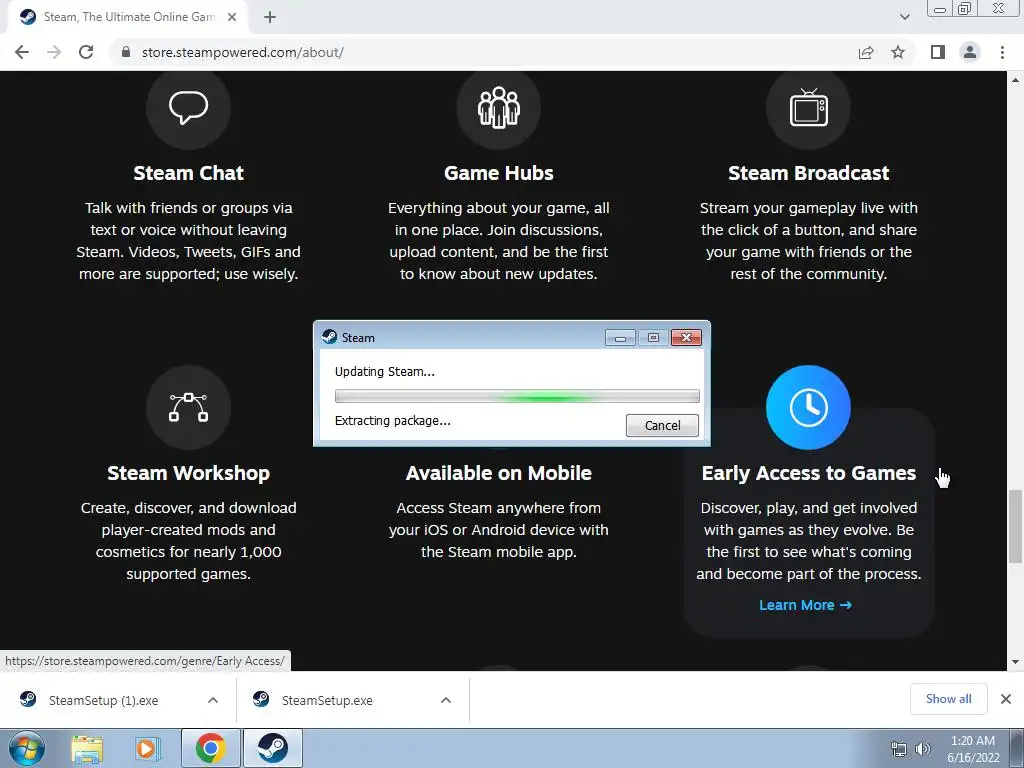
Task: Click the Steam favicon on the browser tab
Action: coord(27,17)
